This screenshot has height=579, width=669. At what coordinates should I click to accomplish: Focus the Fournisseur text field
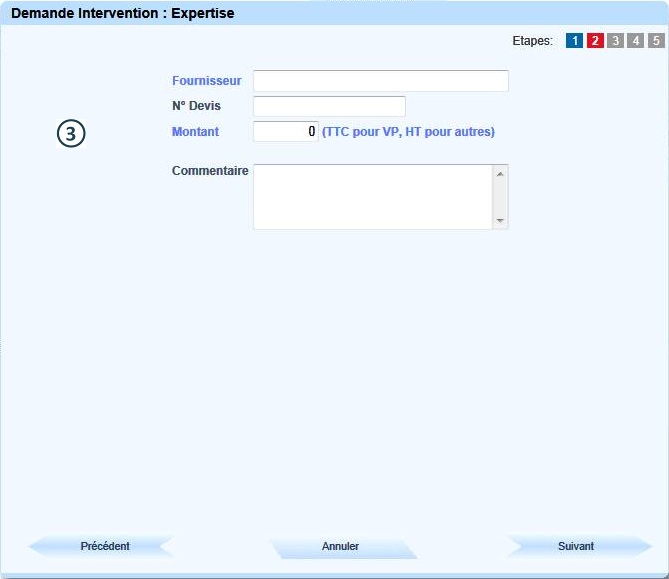click(380, 81)
